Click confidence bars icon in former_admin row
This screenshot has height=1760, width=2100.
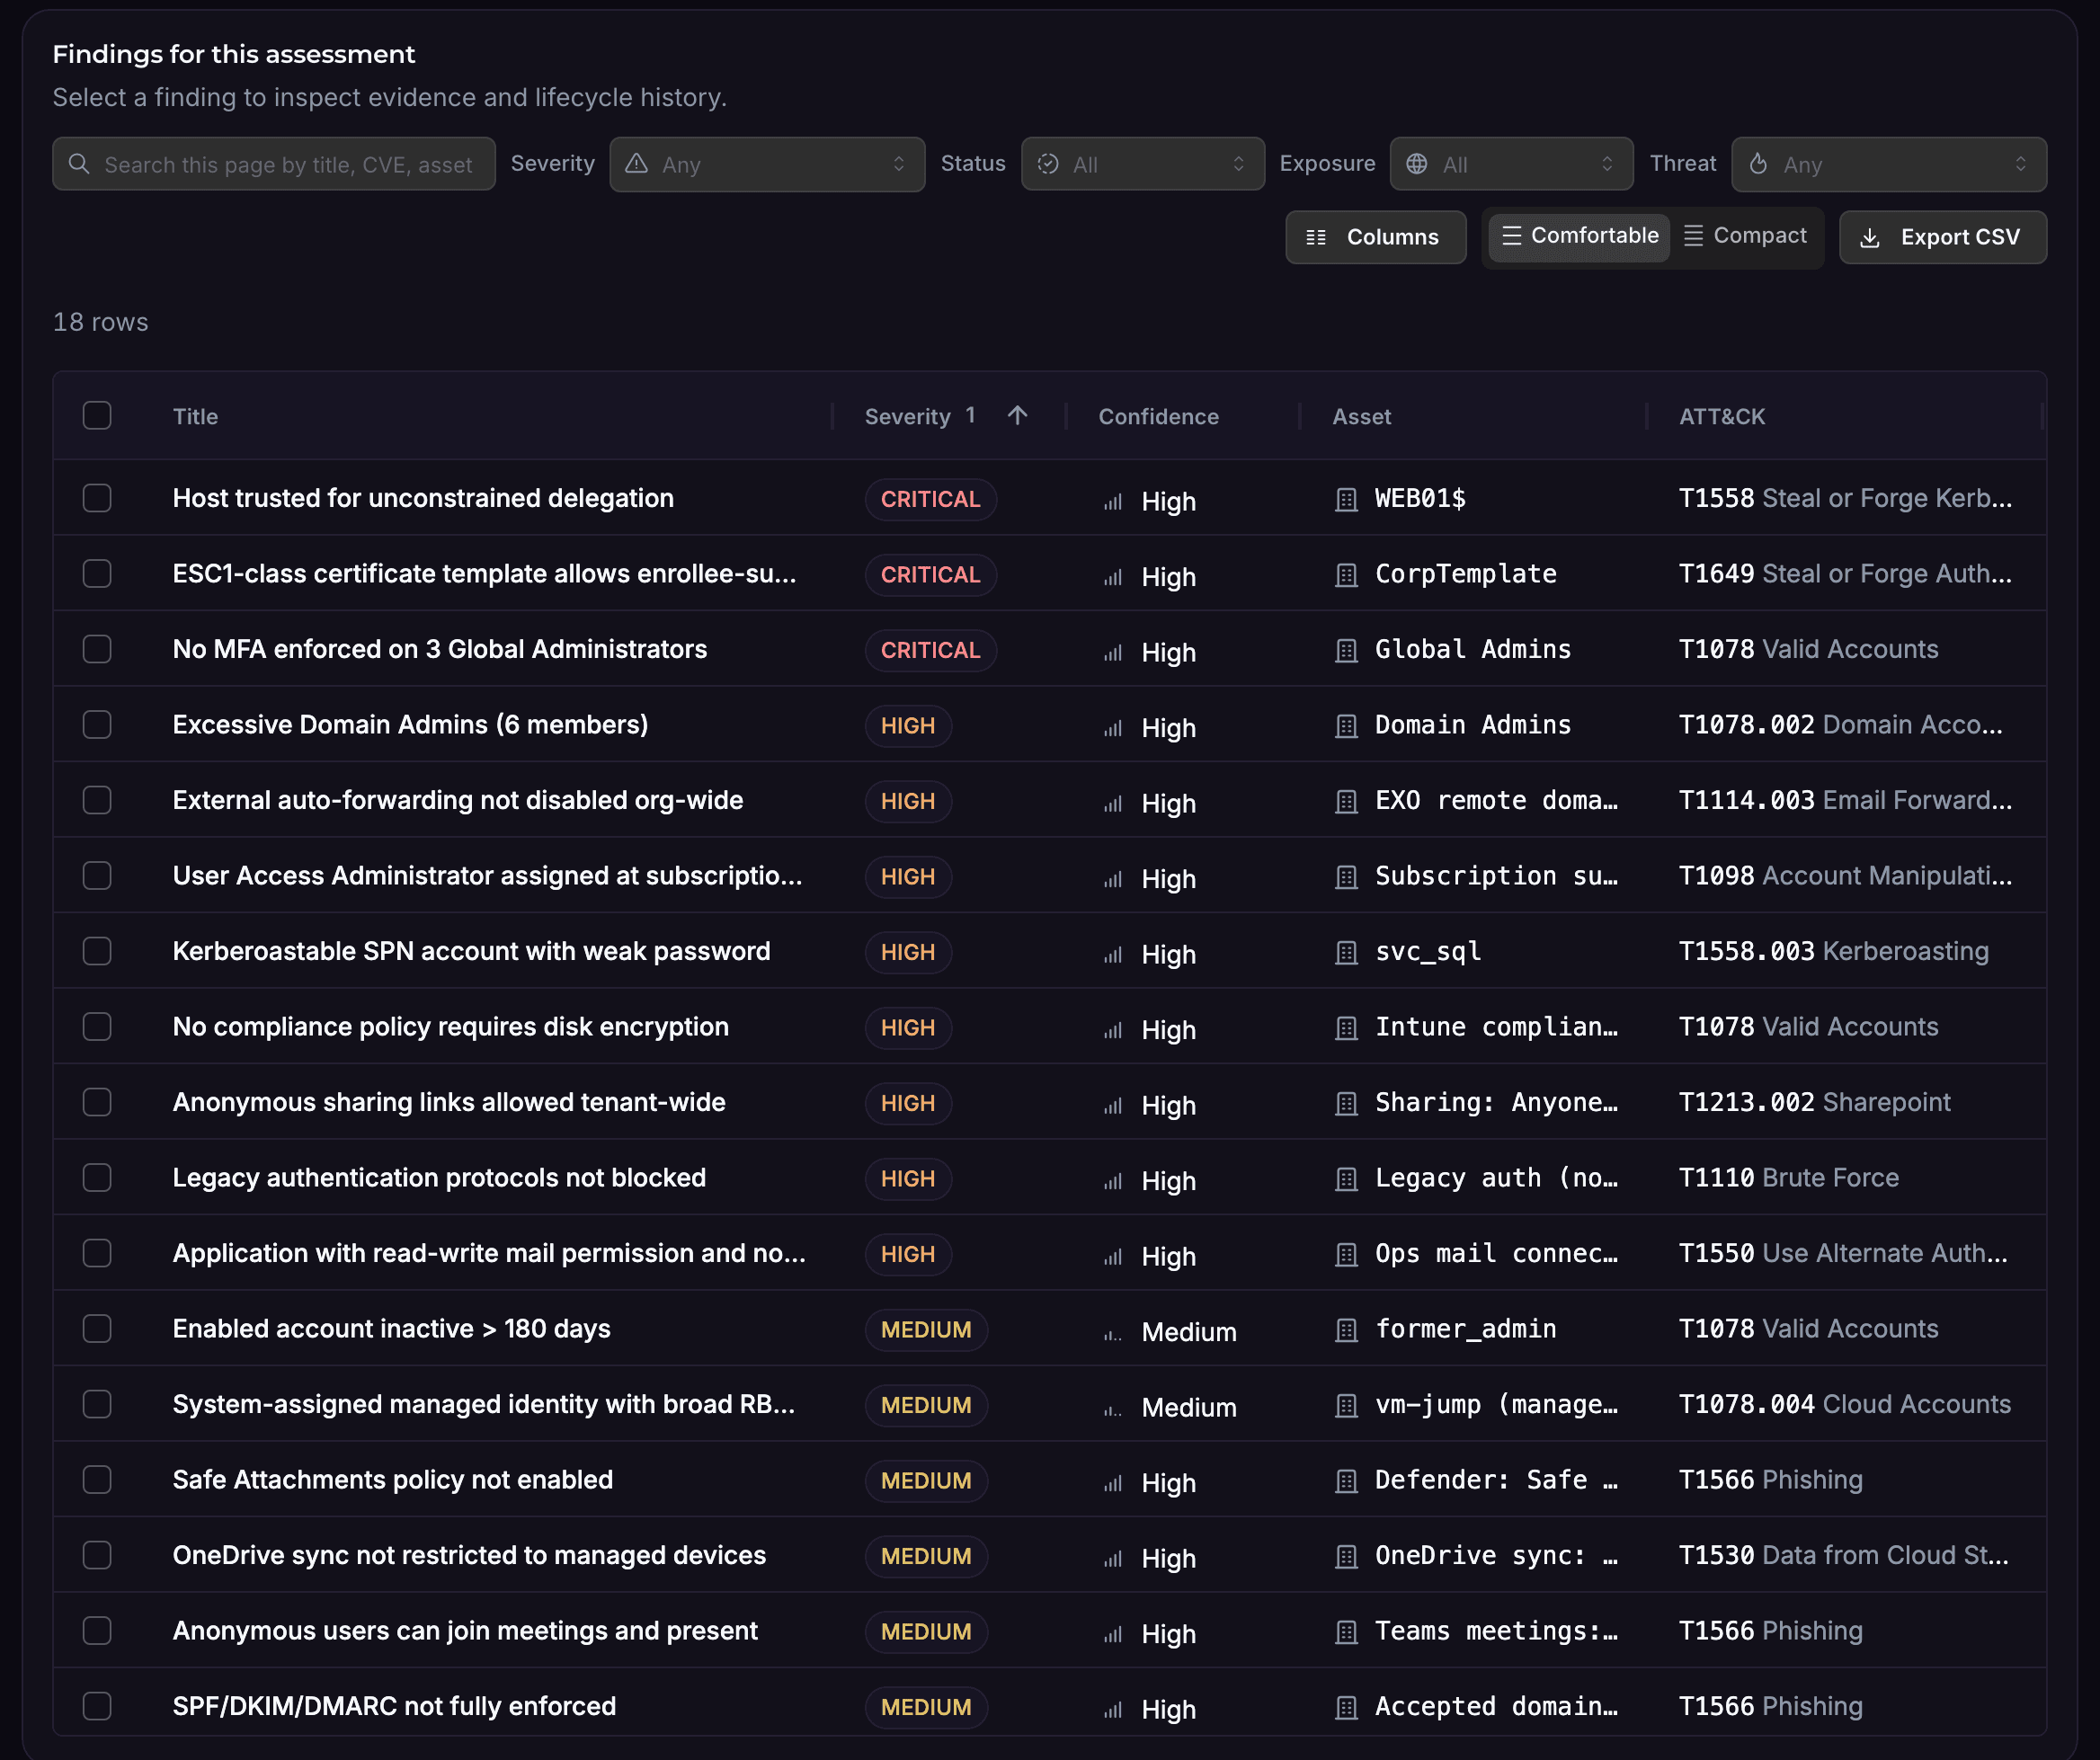click(1113, 1332)
